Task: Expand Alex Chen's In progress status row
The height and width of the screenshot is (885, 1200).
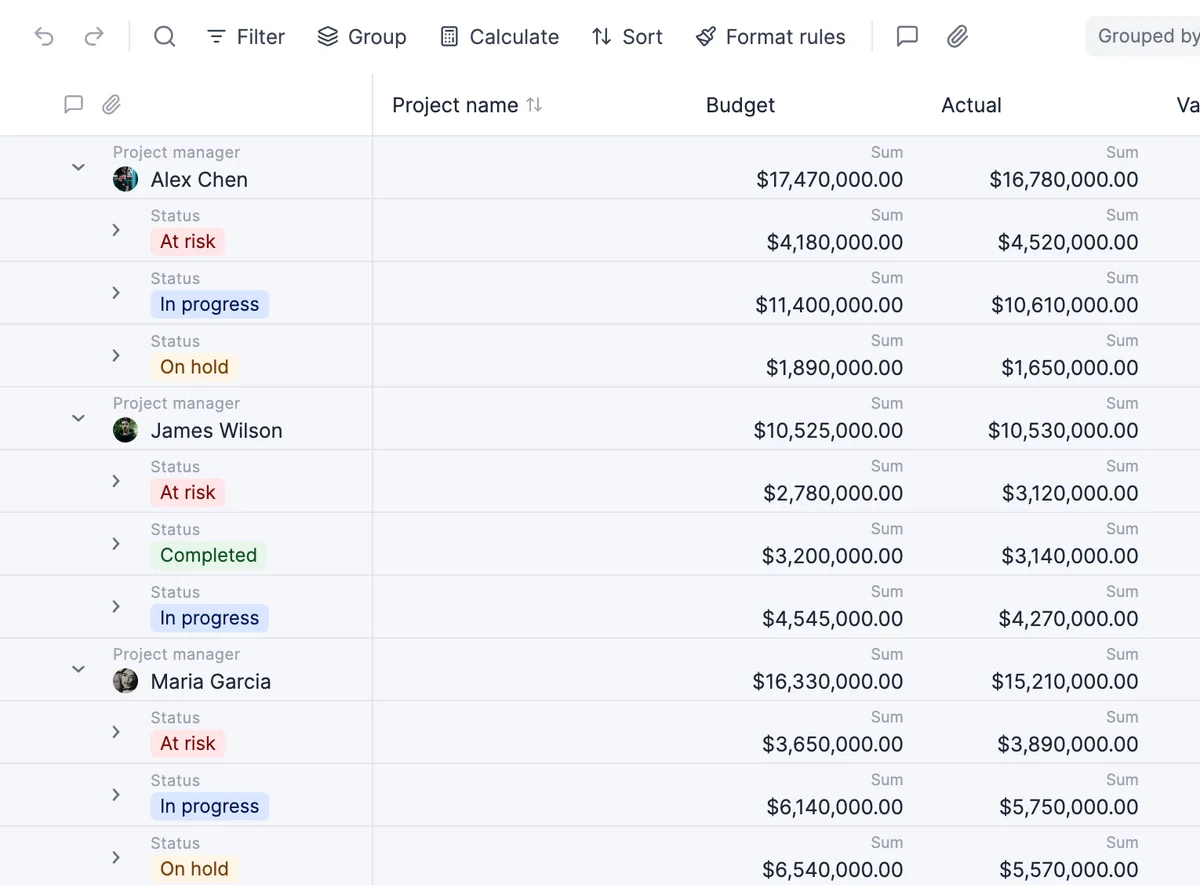Action: coord(116,293)
